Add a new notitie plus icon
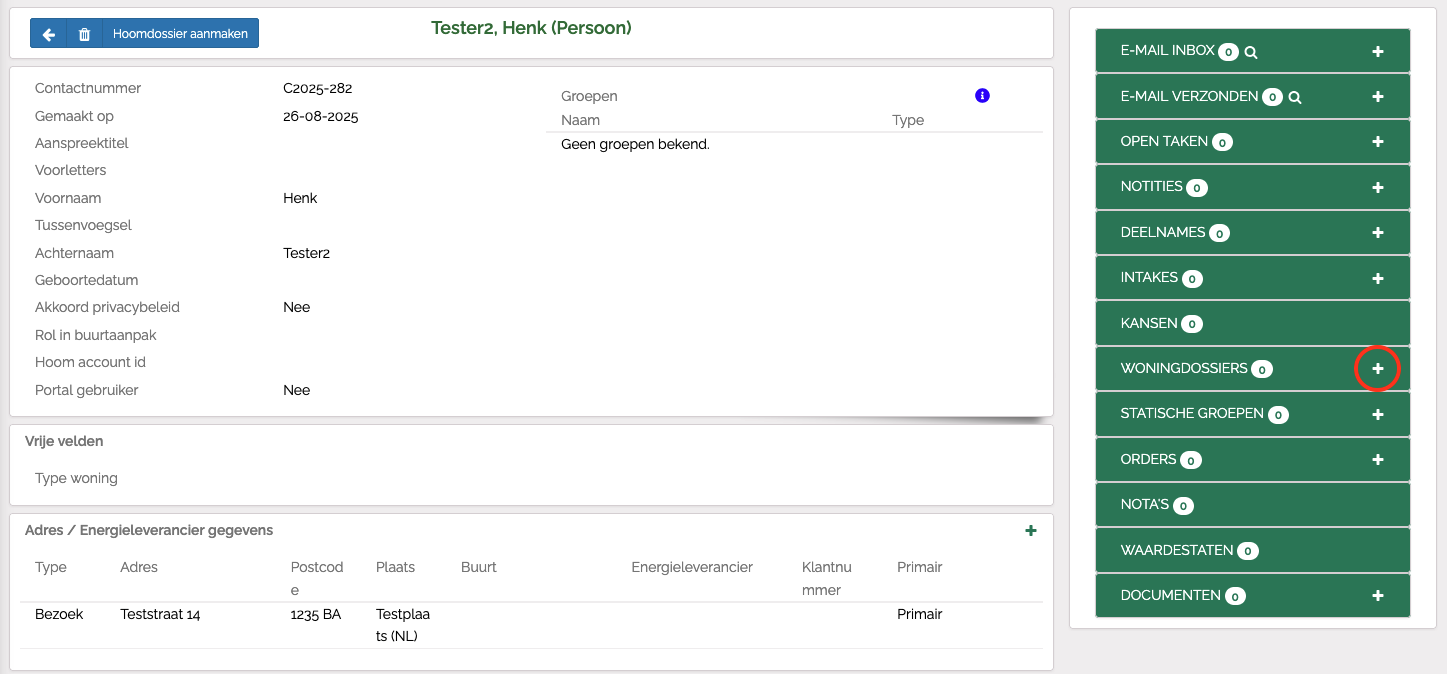Screen dimensions: 1447x674 click(1377, 188)
